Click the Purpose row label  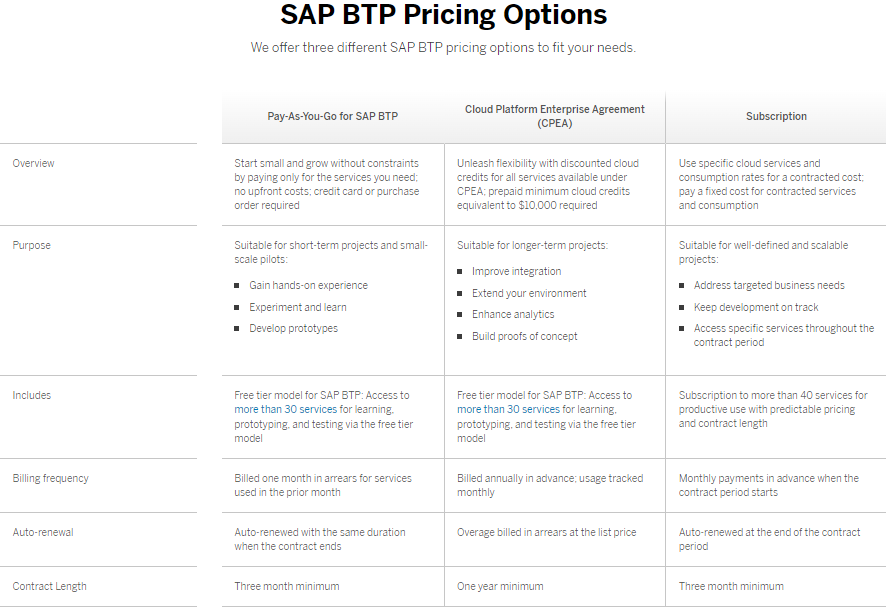[x=31, y=245]
